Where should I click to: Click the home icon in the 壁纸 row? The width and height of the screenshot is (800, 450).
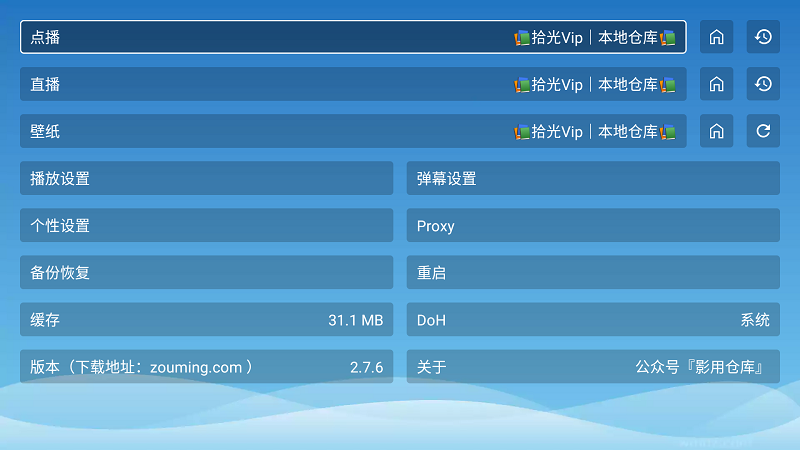[716, 131]
